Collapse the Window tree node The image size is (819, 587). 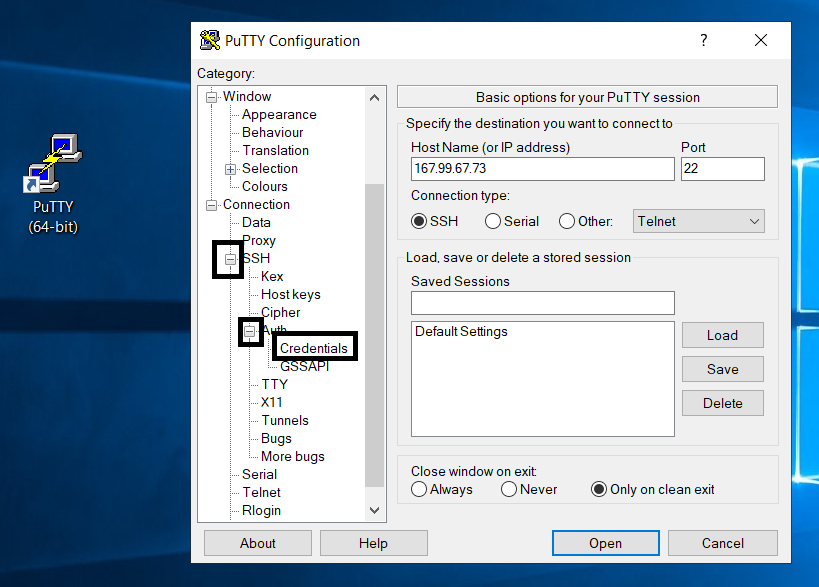[x=211, y=97]
